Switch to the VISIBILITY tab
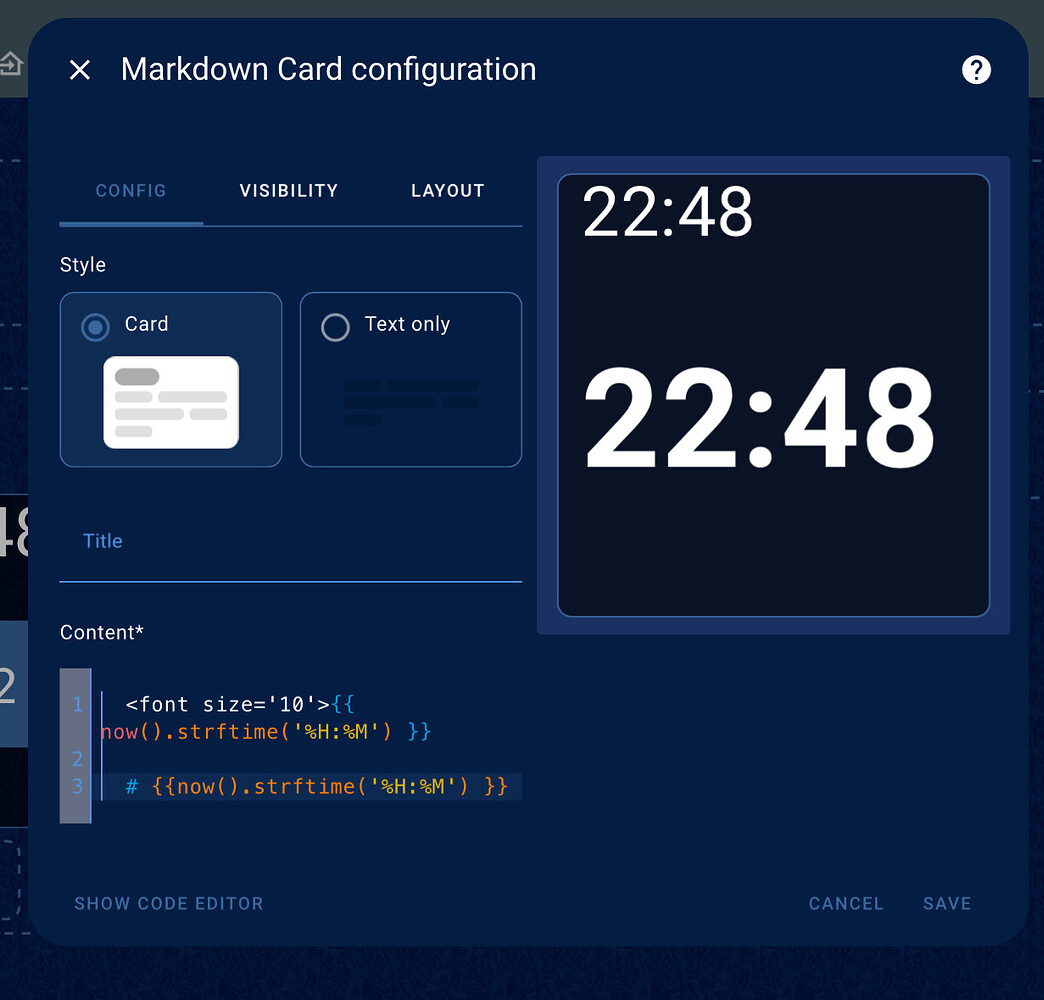The width and height of the screenshot is (1044, 1000). click(289, 190)
